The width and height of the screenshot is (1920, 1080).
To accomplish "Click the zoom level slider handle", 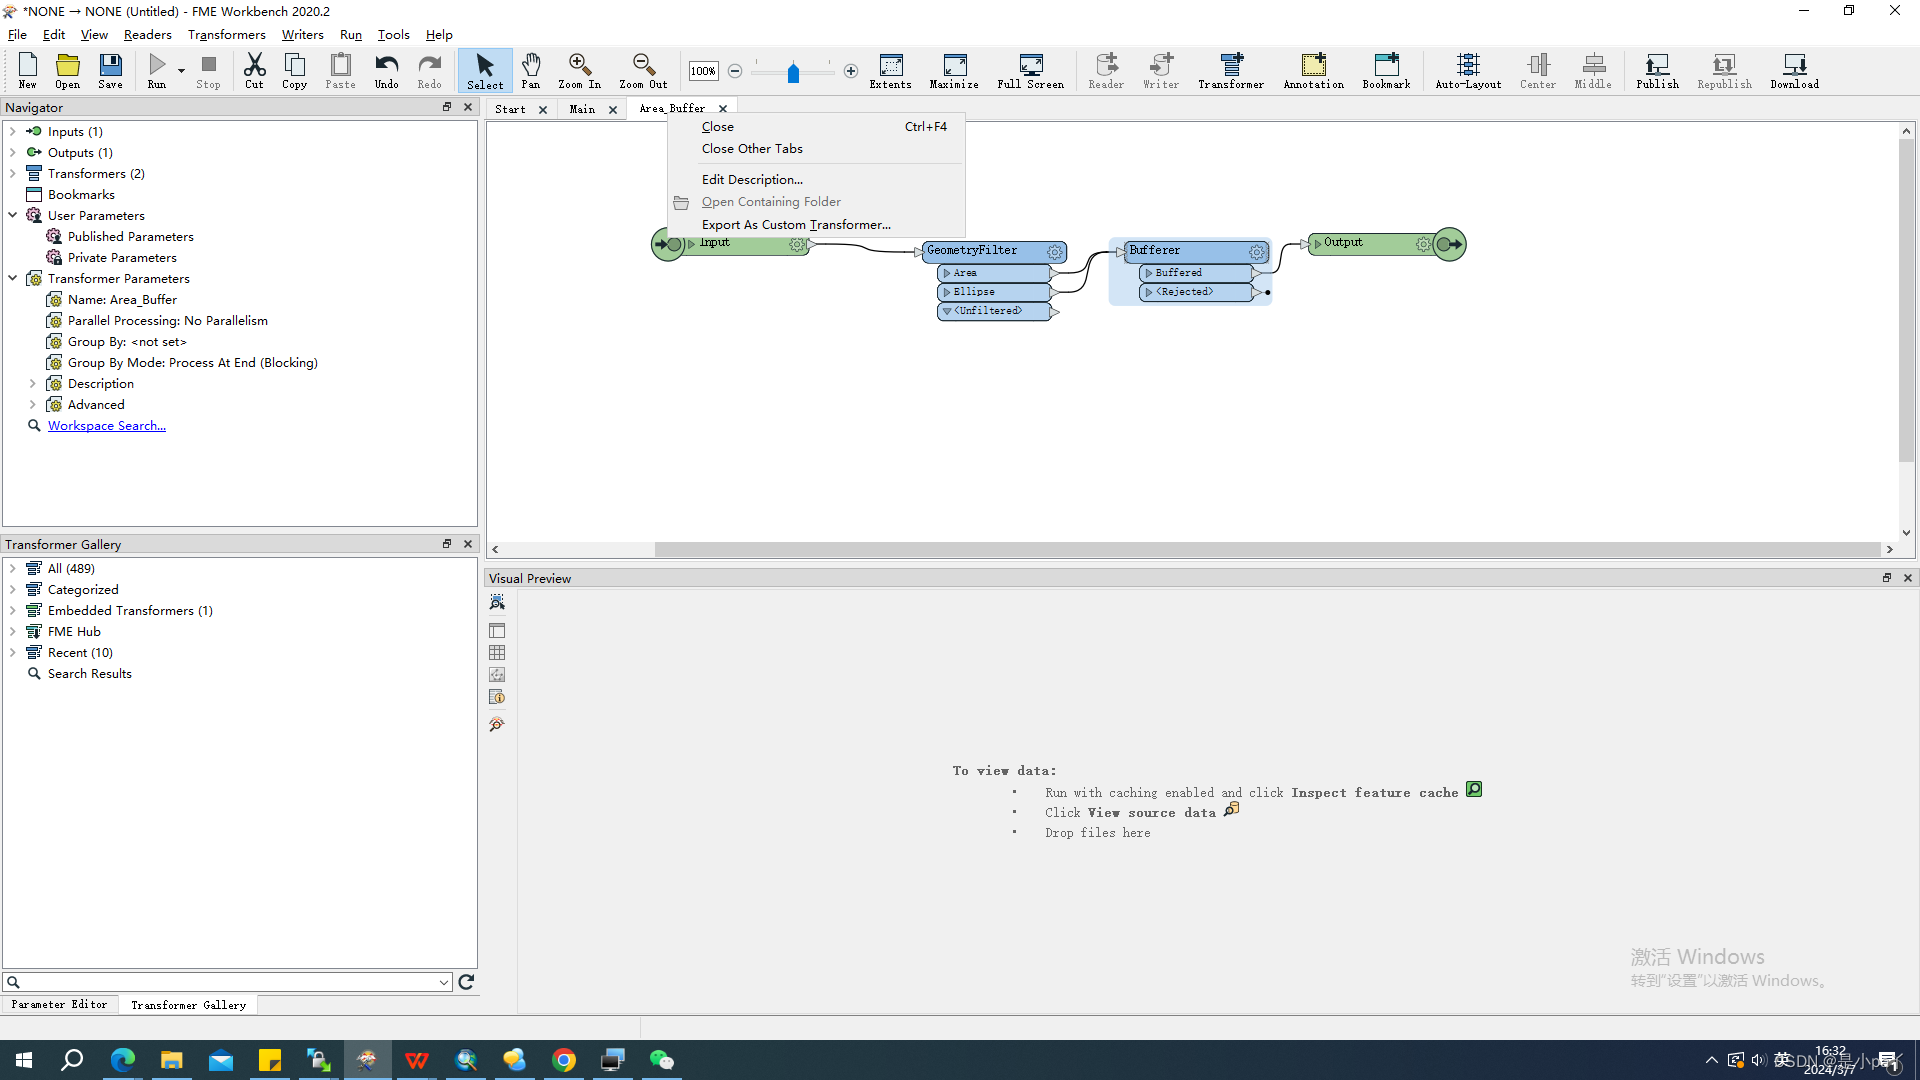I will [x=793, y=73].
